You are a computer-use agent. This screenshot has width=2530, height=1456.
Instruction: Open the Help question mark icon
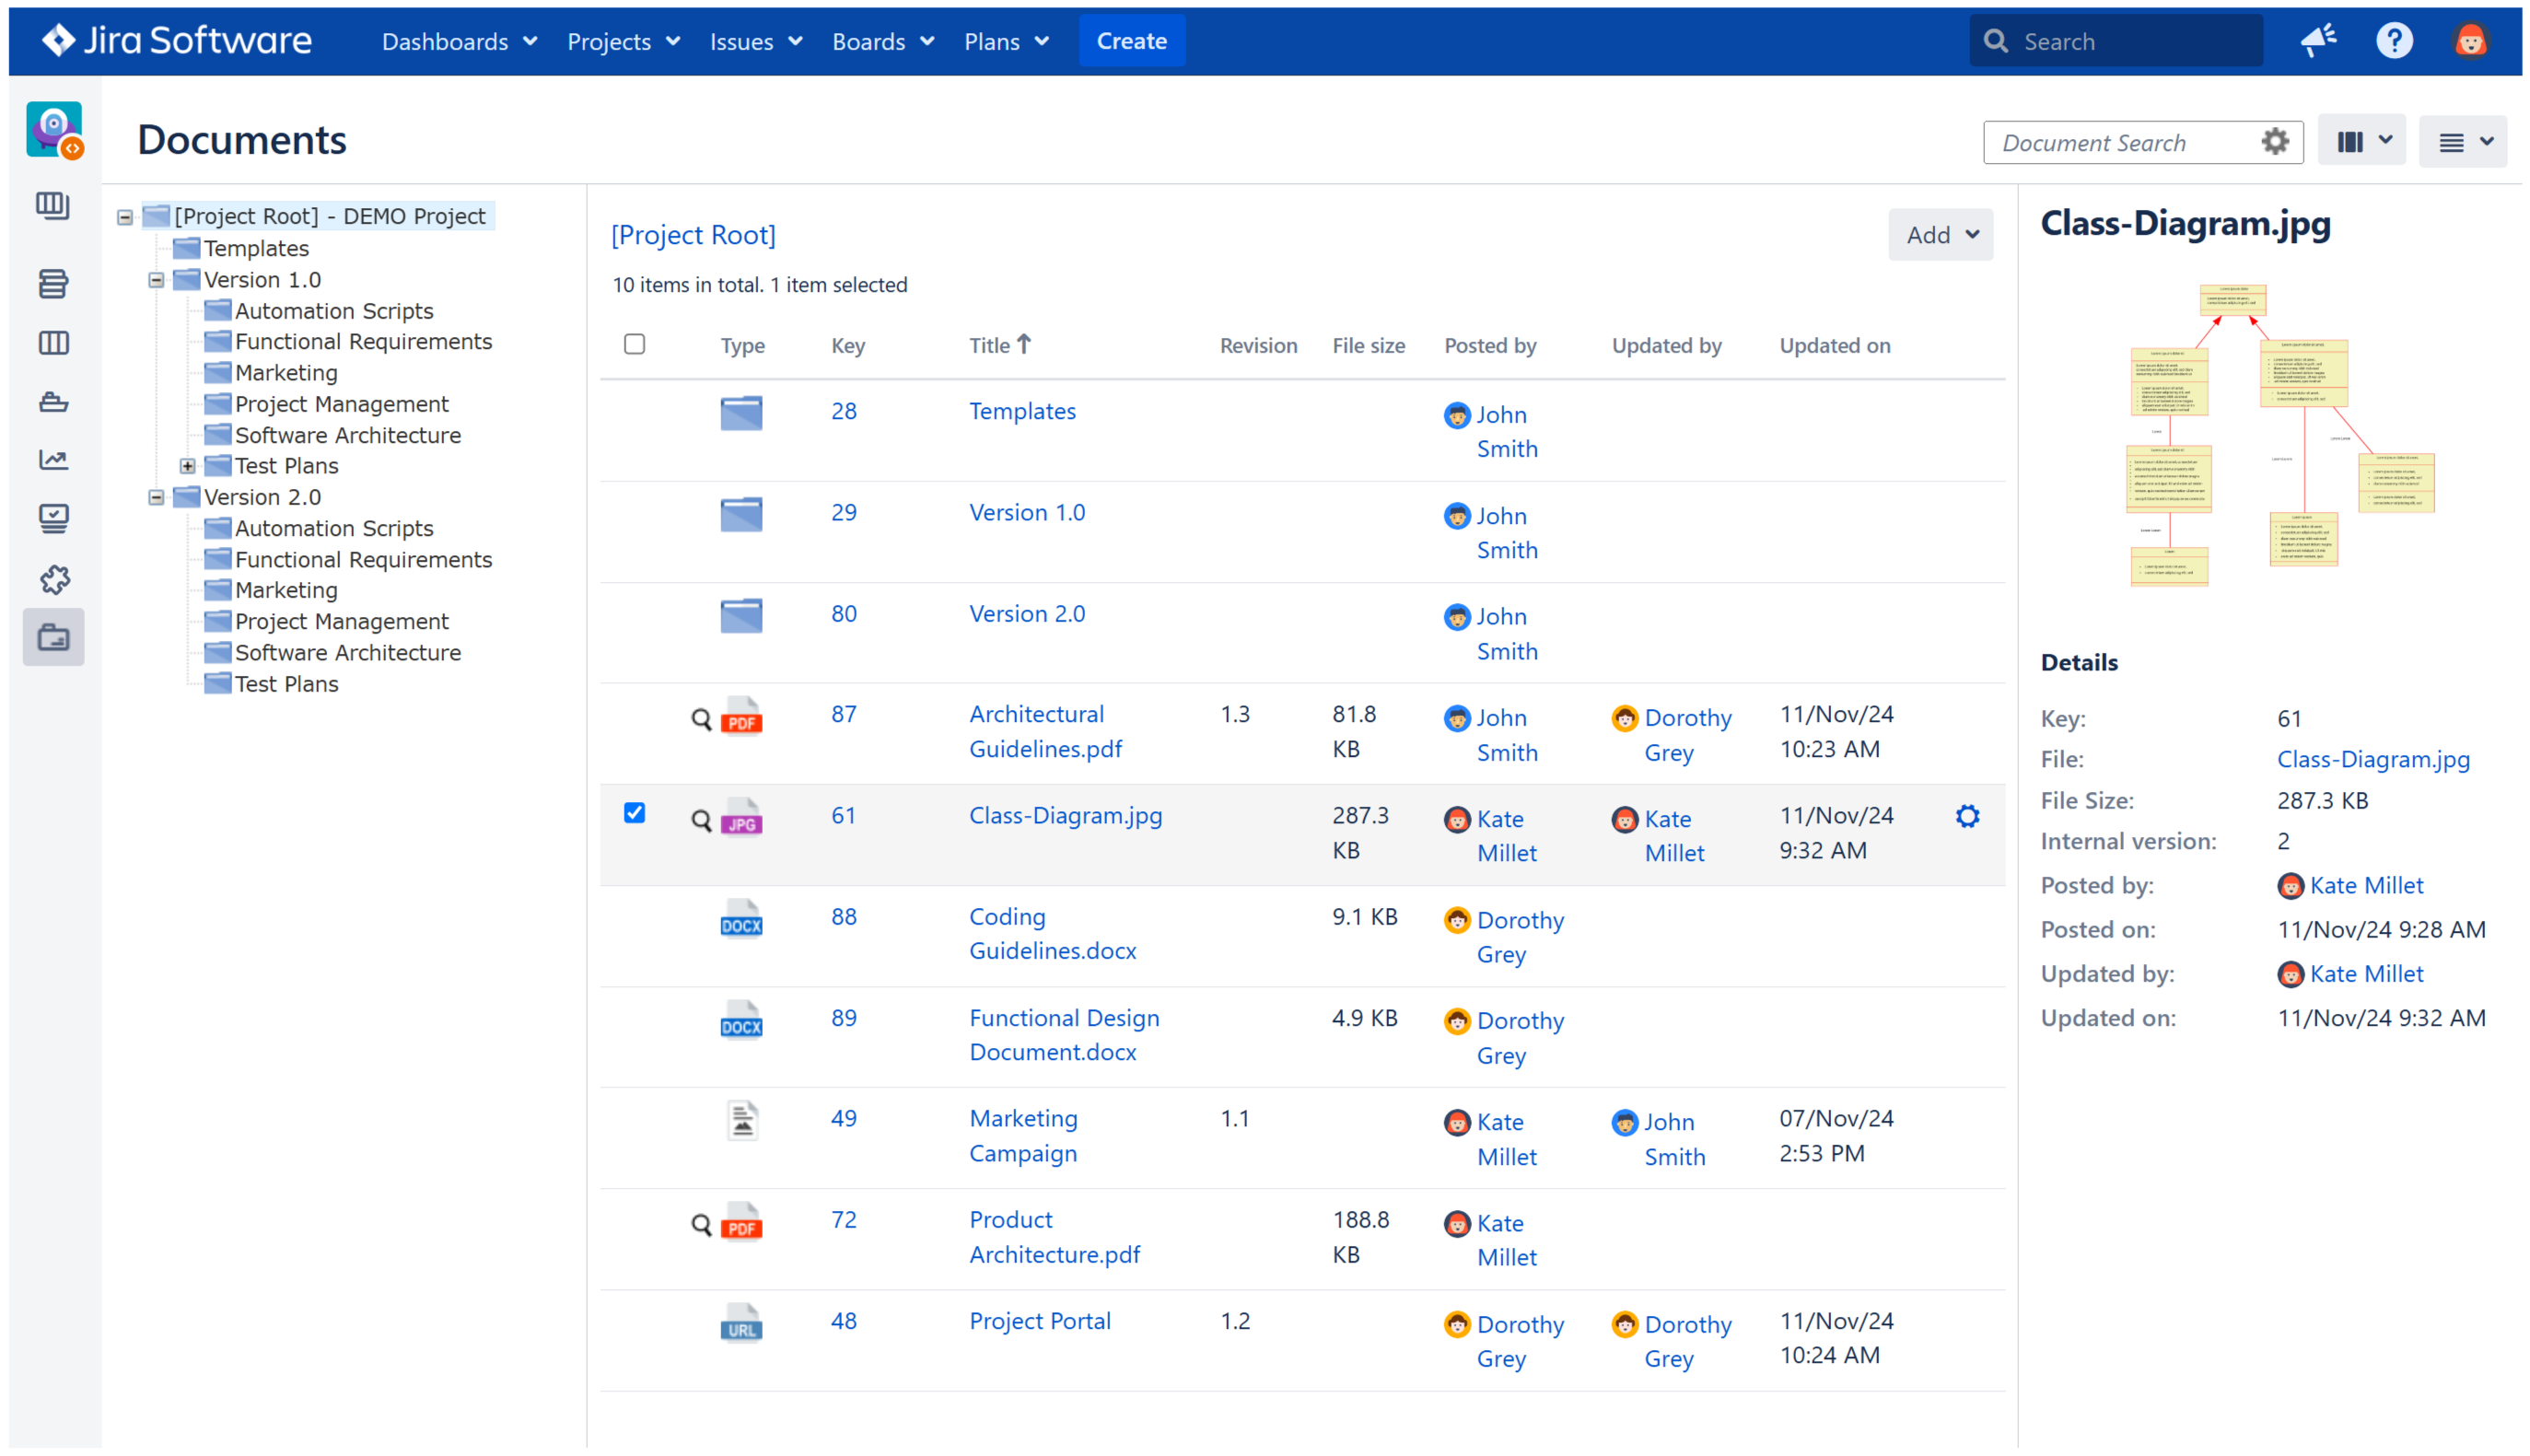click(x=2394, y=40)
